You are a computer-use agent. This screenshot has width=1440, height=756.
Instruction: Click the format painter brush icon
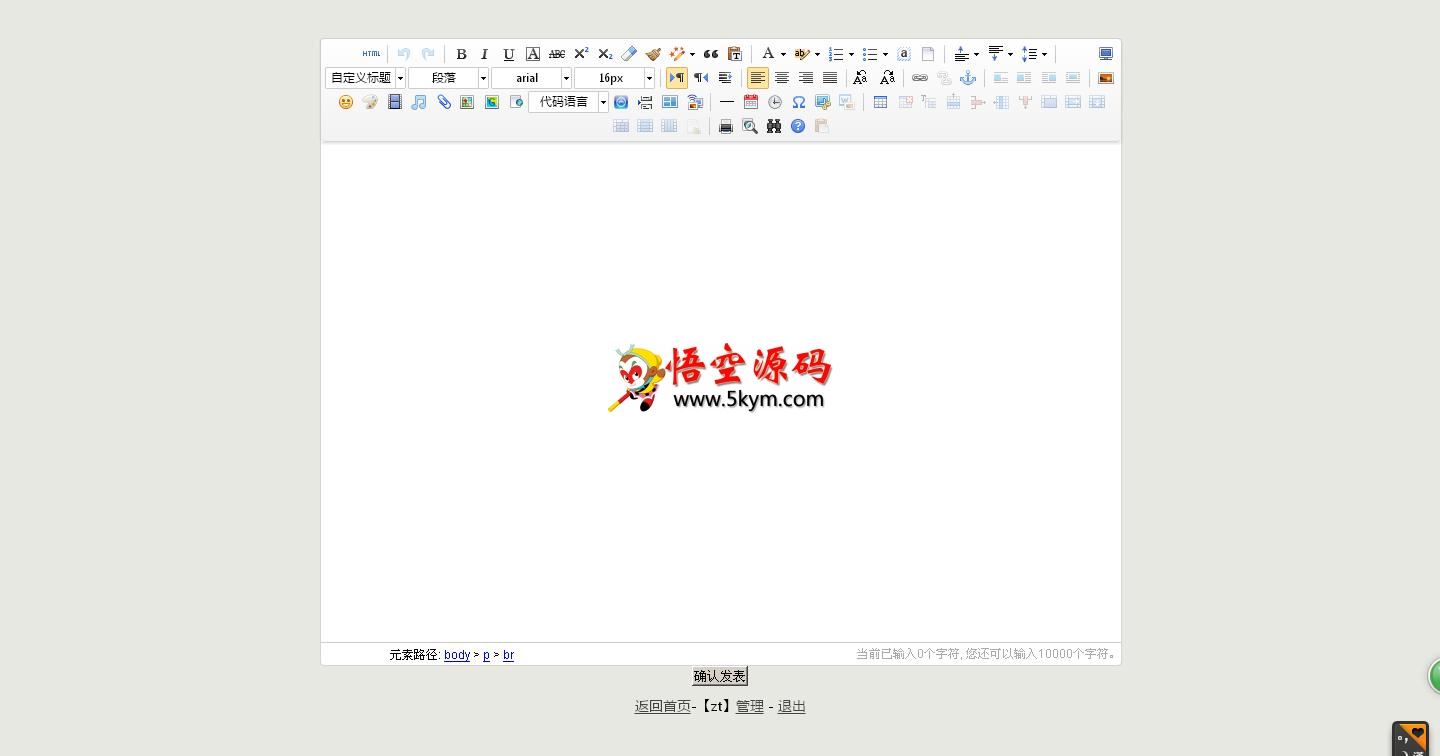click(653, 54)
